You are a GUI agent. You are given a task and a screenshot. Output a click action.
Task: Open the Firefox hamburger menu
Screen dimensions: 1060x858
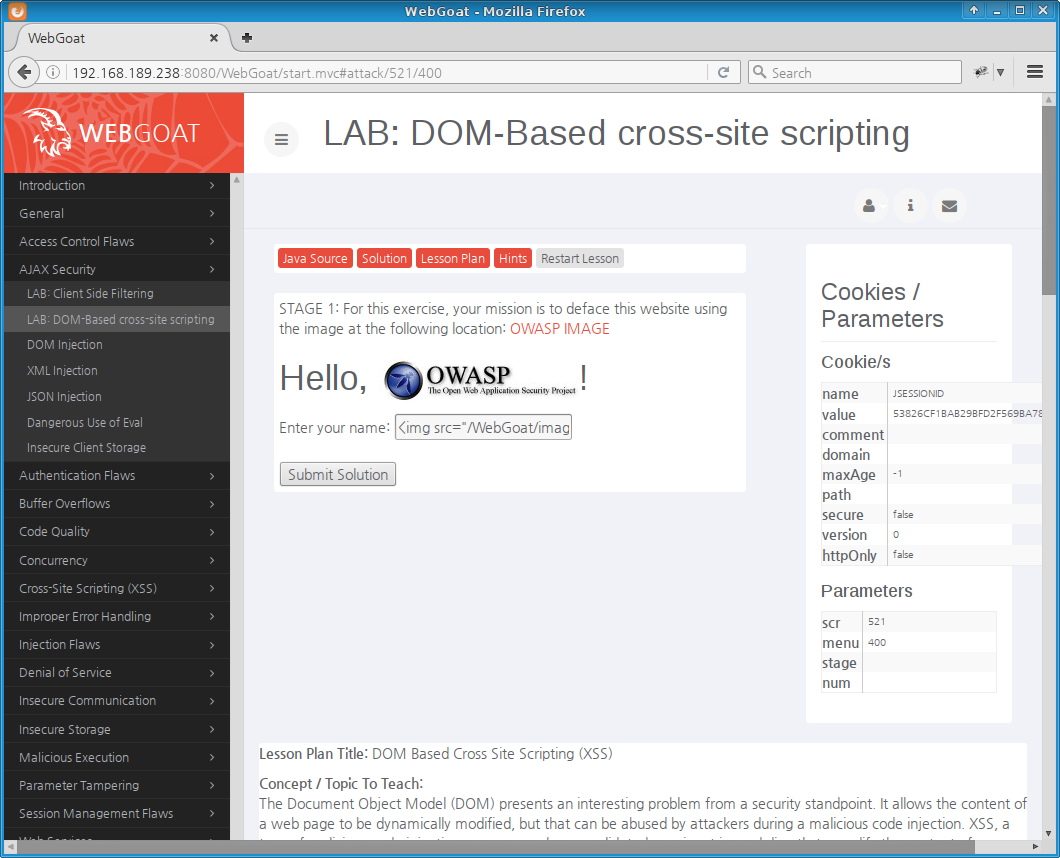(1034, 72)
